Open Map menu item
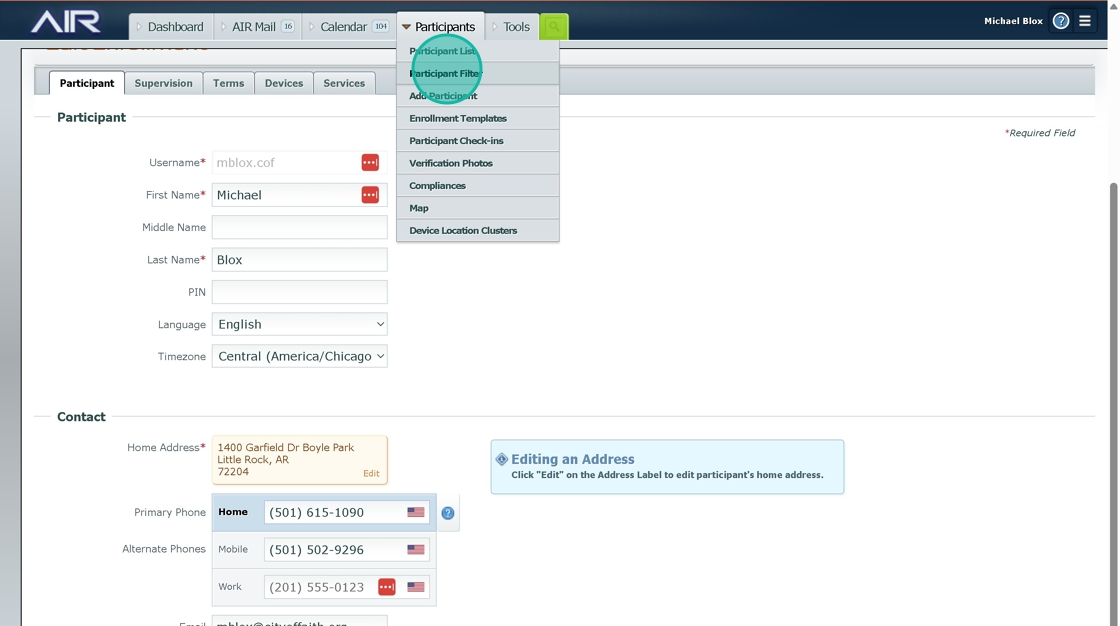The image size is (1120, 626). [478, 208]
